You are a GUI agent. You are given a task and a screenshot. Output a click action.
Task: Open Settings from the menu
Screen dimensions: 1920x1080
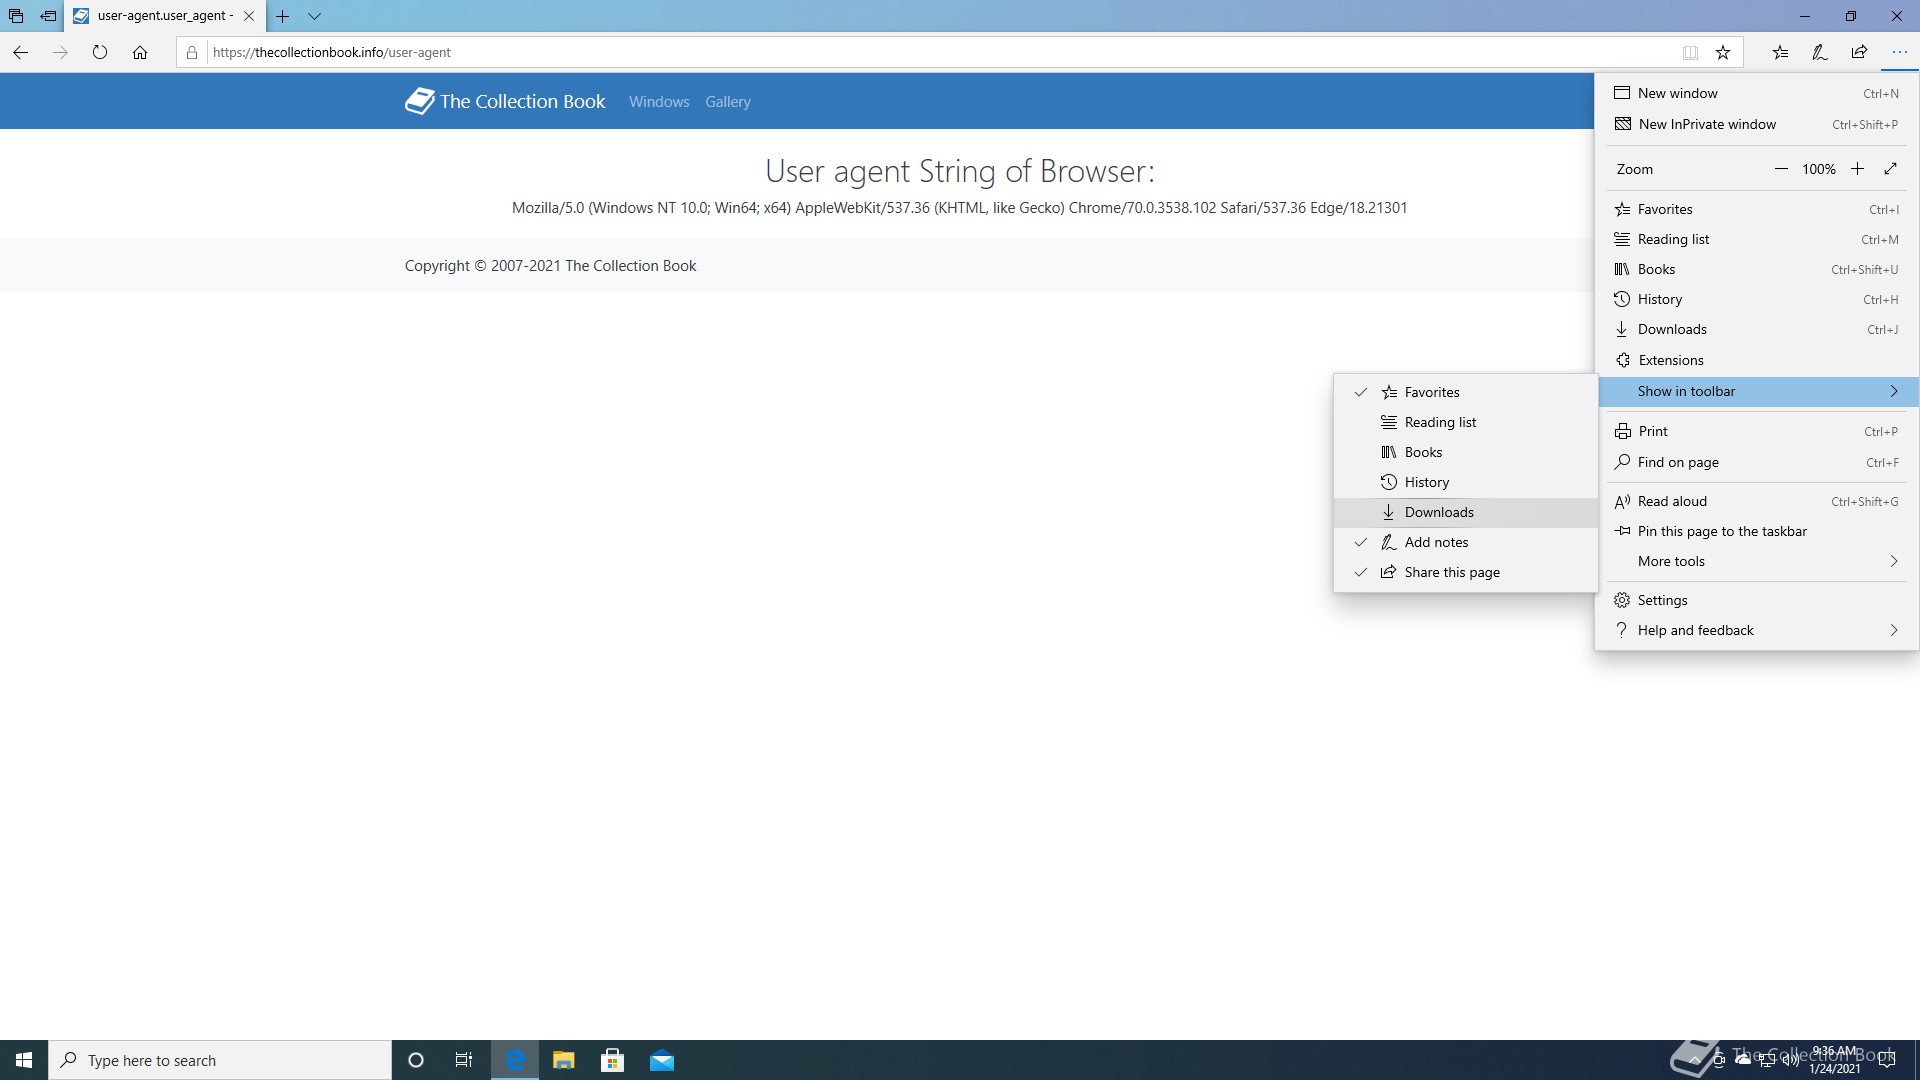click(x=1662, y=600)
